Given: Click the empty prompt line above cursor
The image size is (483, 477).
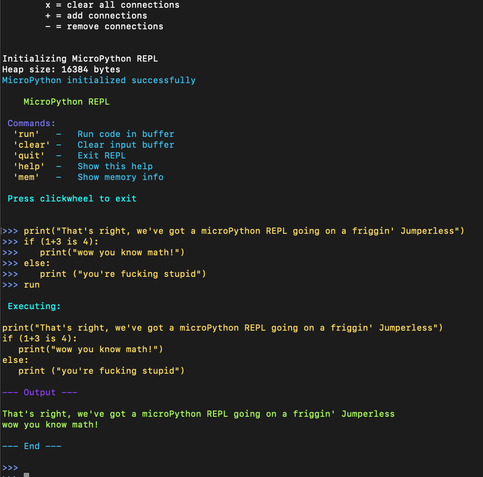Looking at the screenshot, I should [x=10, y=467].
